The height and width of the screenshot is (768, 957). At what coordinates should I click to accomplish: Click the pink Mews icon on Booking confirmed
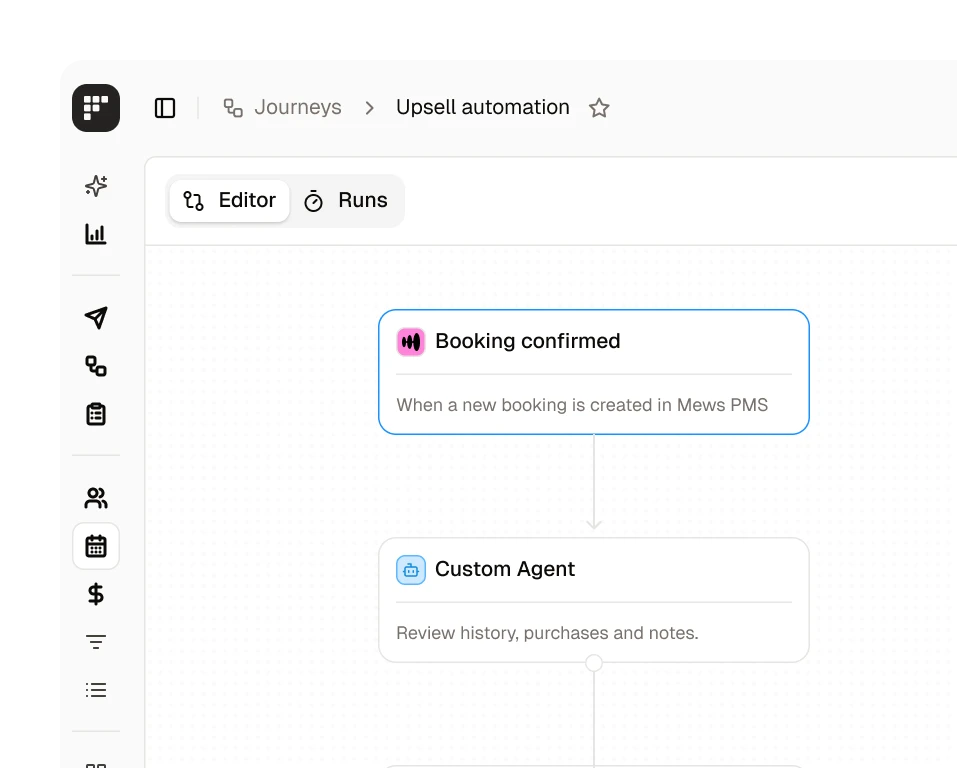click(x=411, y=341)
